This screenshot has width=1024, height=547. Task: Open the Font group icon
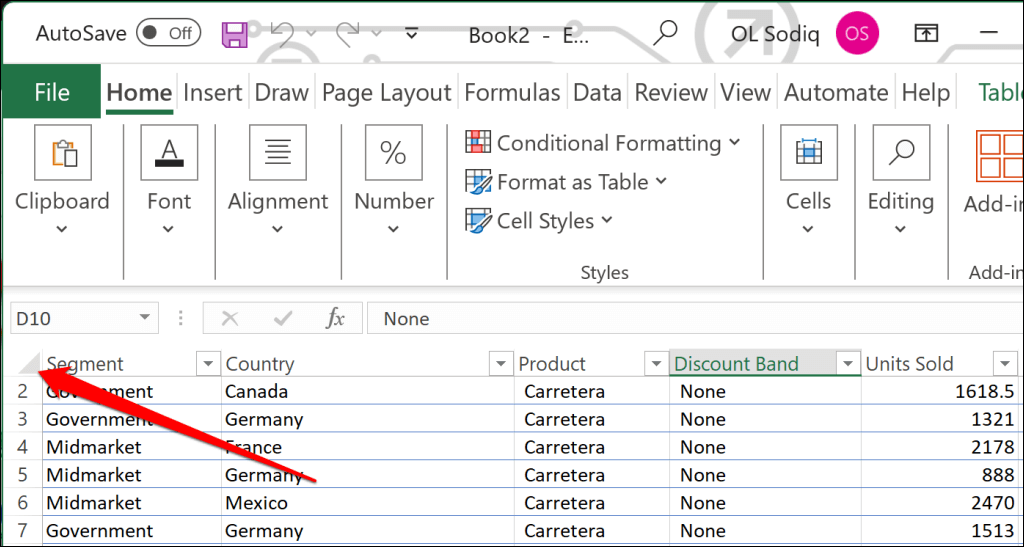point(168,153)
